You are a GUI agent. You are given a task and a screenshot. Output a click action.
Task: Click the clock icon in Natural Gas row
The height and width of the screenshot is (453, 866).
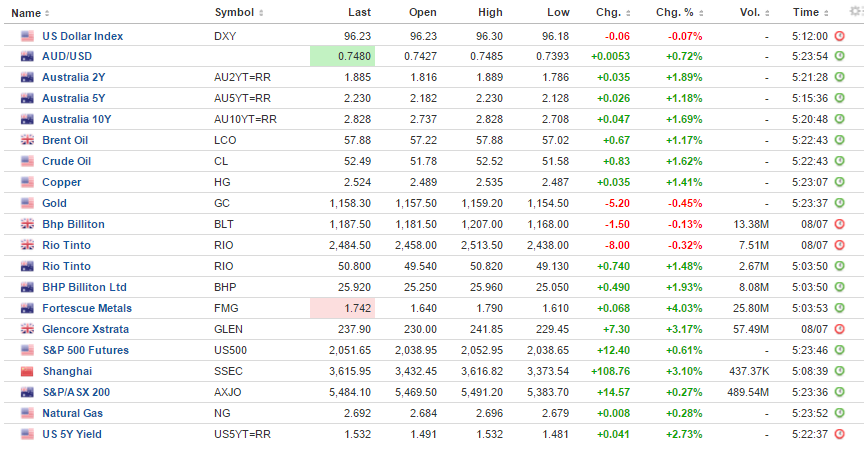pos(840,413)
